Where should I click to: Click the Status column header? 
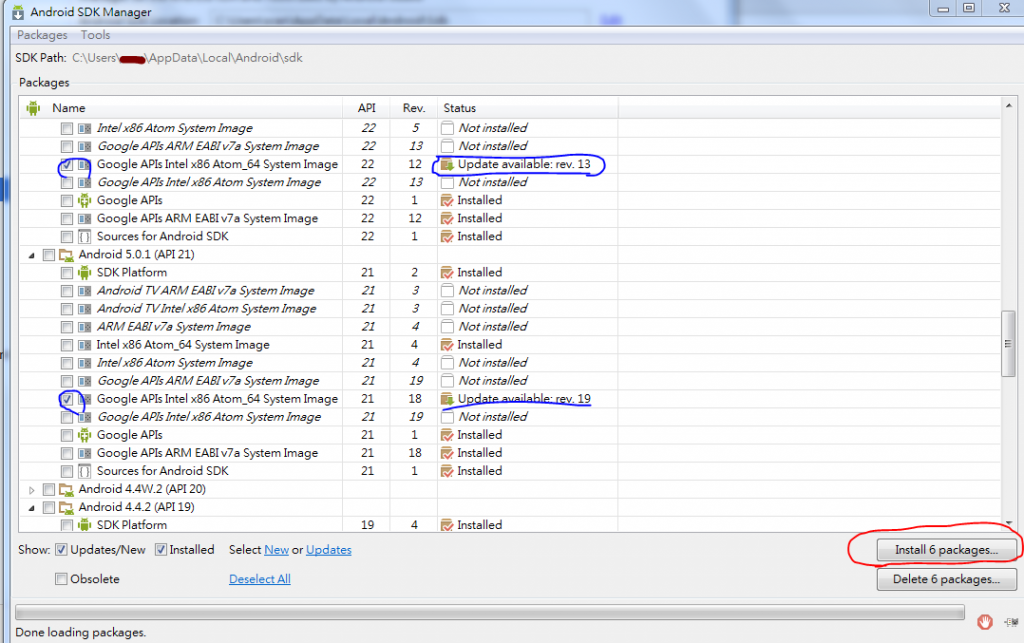[460, 108]
